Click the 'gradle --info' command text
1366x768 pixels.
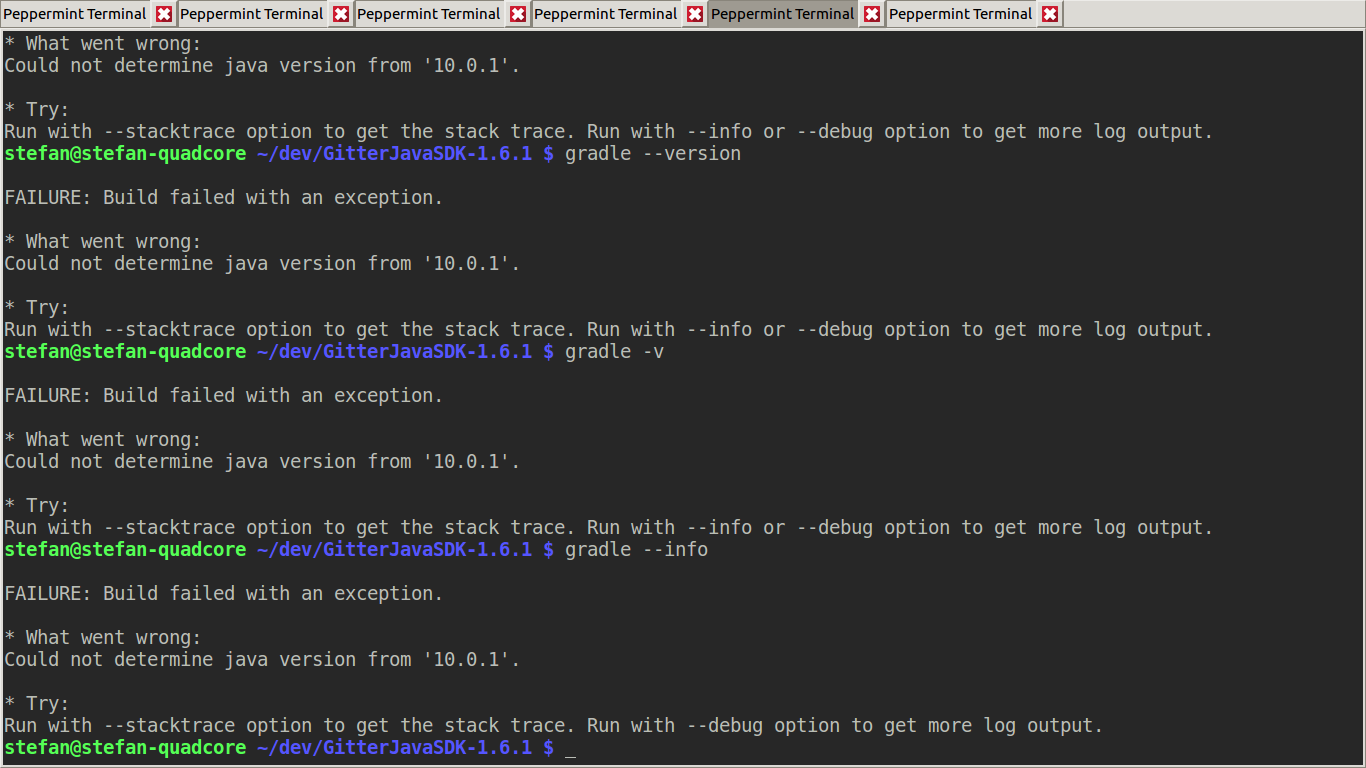[636, 550]
